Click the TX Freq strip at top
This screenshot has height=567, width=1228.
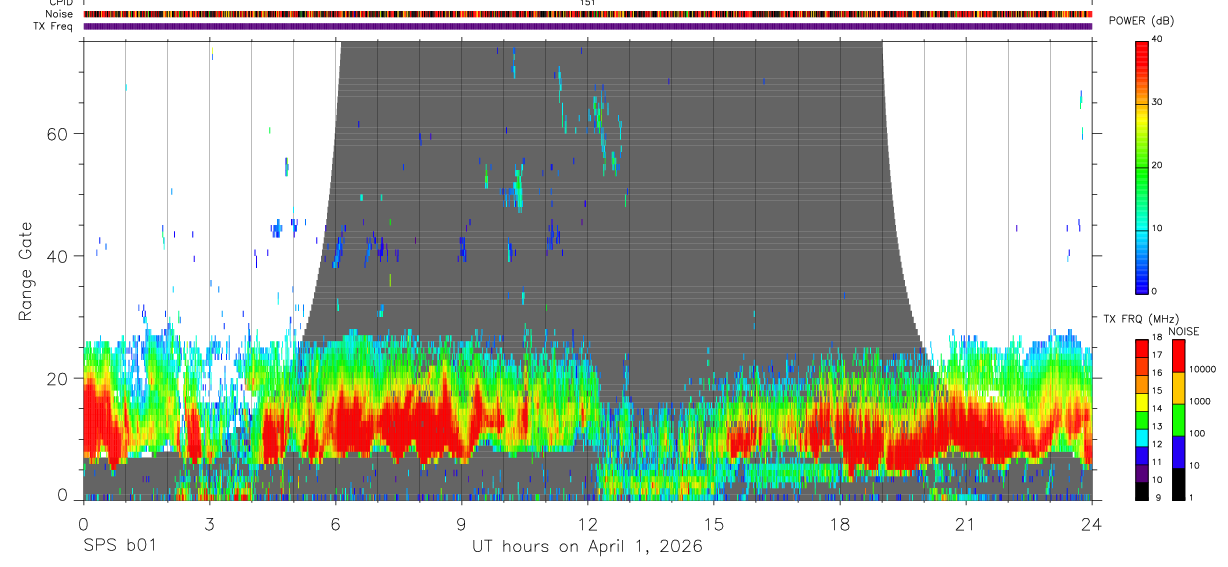[588, 26]
